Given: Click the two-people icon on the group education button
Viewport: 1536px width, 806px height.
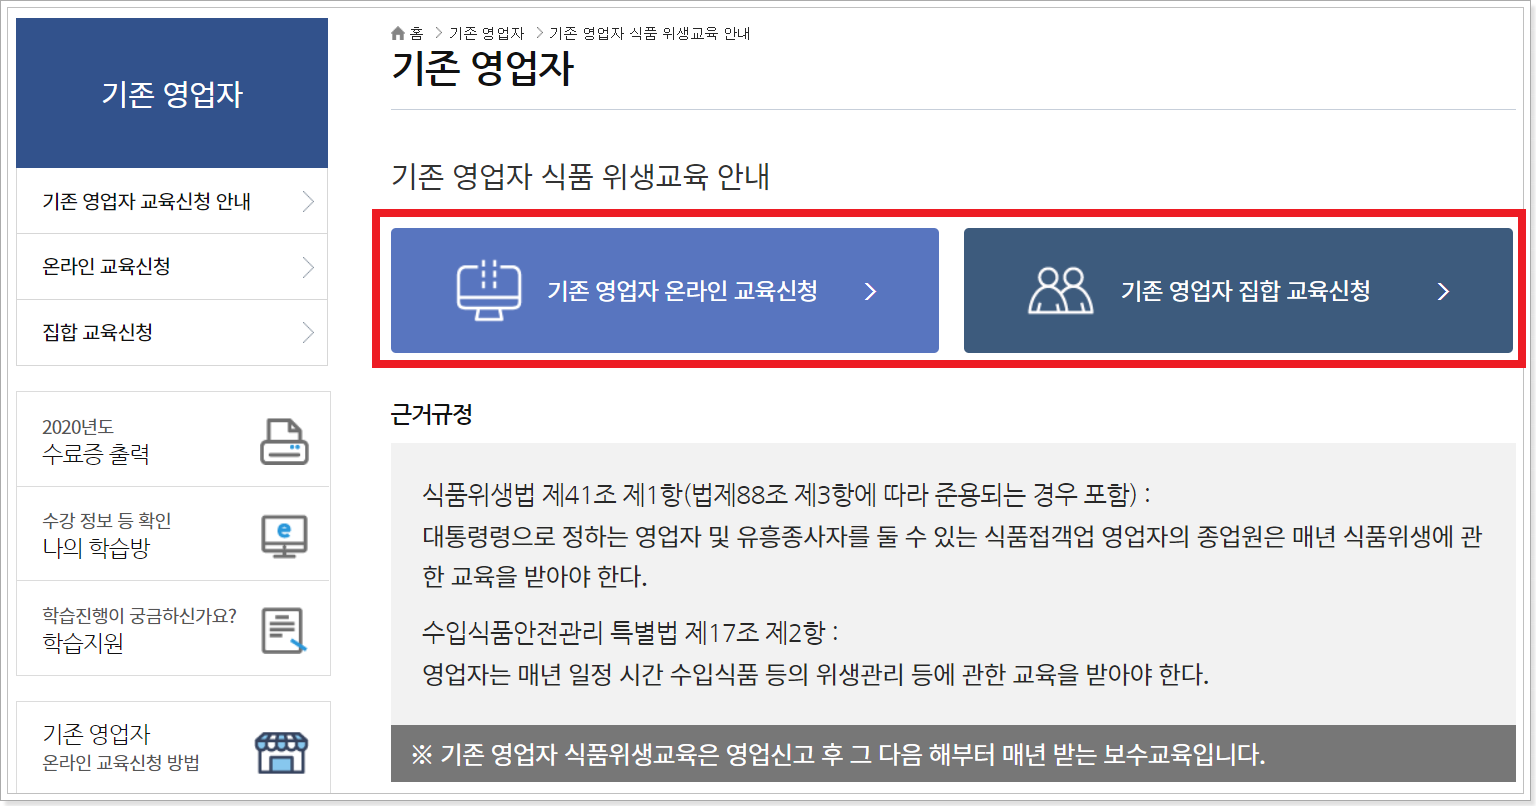Looking at the screenshot, I should [x=1060, y=290].
